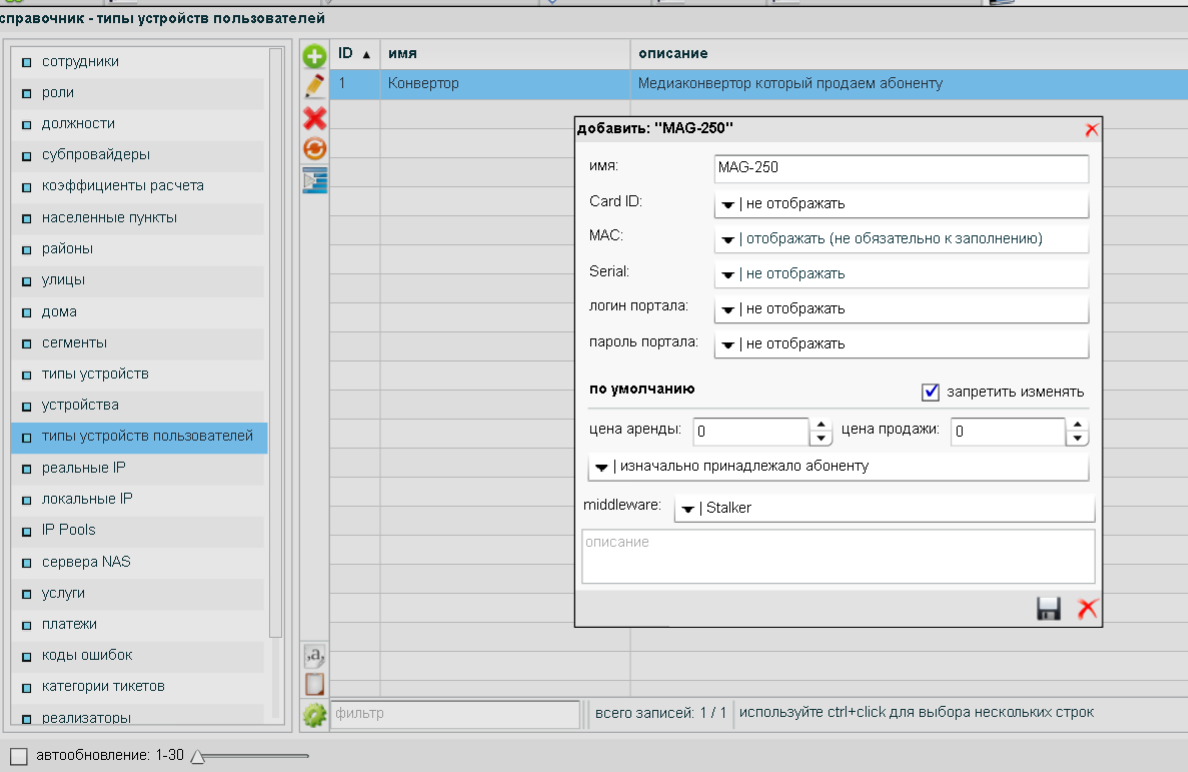This screenshot has width=1188, height=772.
Task: Expand the MAC display dropdown
Action: [x=901, y=239]
